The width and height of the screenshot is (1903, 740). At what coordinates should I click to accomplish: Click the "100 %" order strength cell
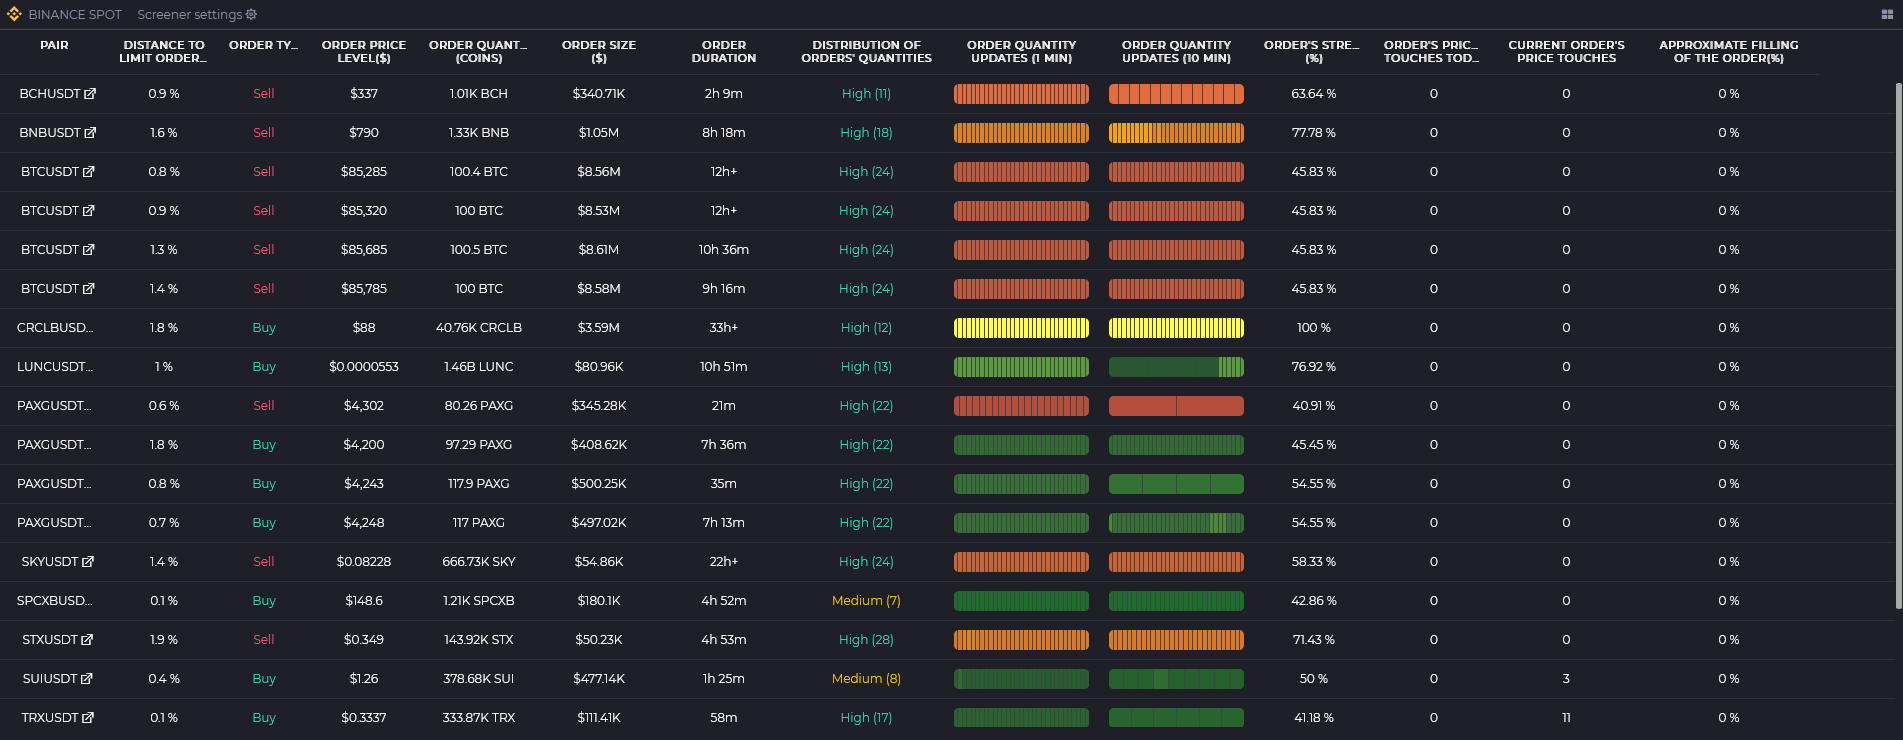(x=1314, y=327)
